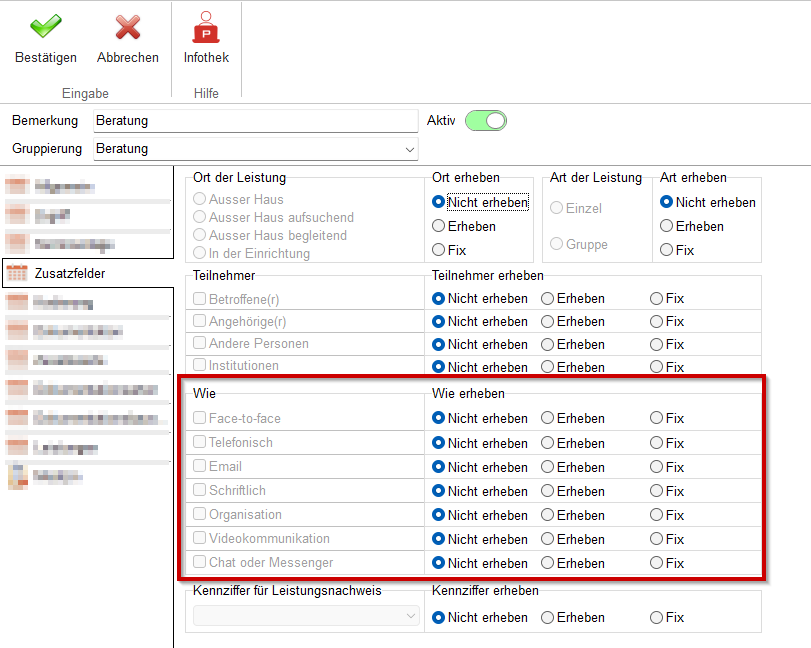Tick the Organisation checkbox
This screenshot has width=811, height=648.
(x=200, y=514)
